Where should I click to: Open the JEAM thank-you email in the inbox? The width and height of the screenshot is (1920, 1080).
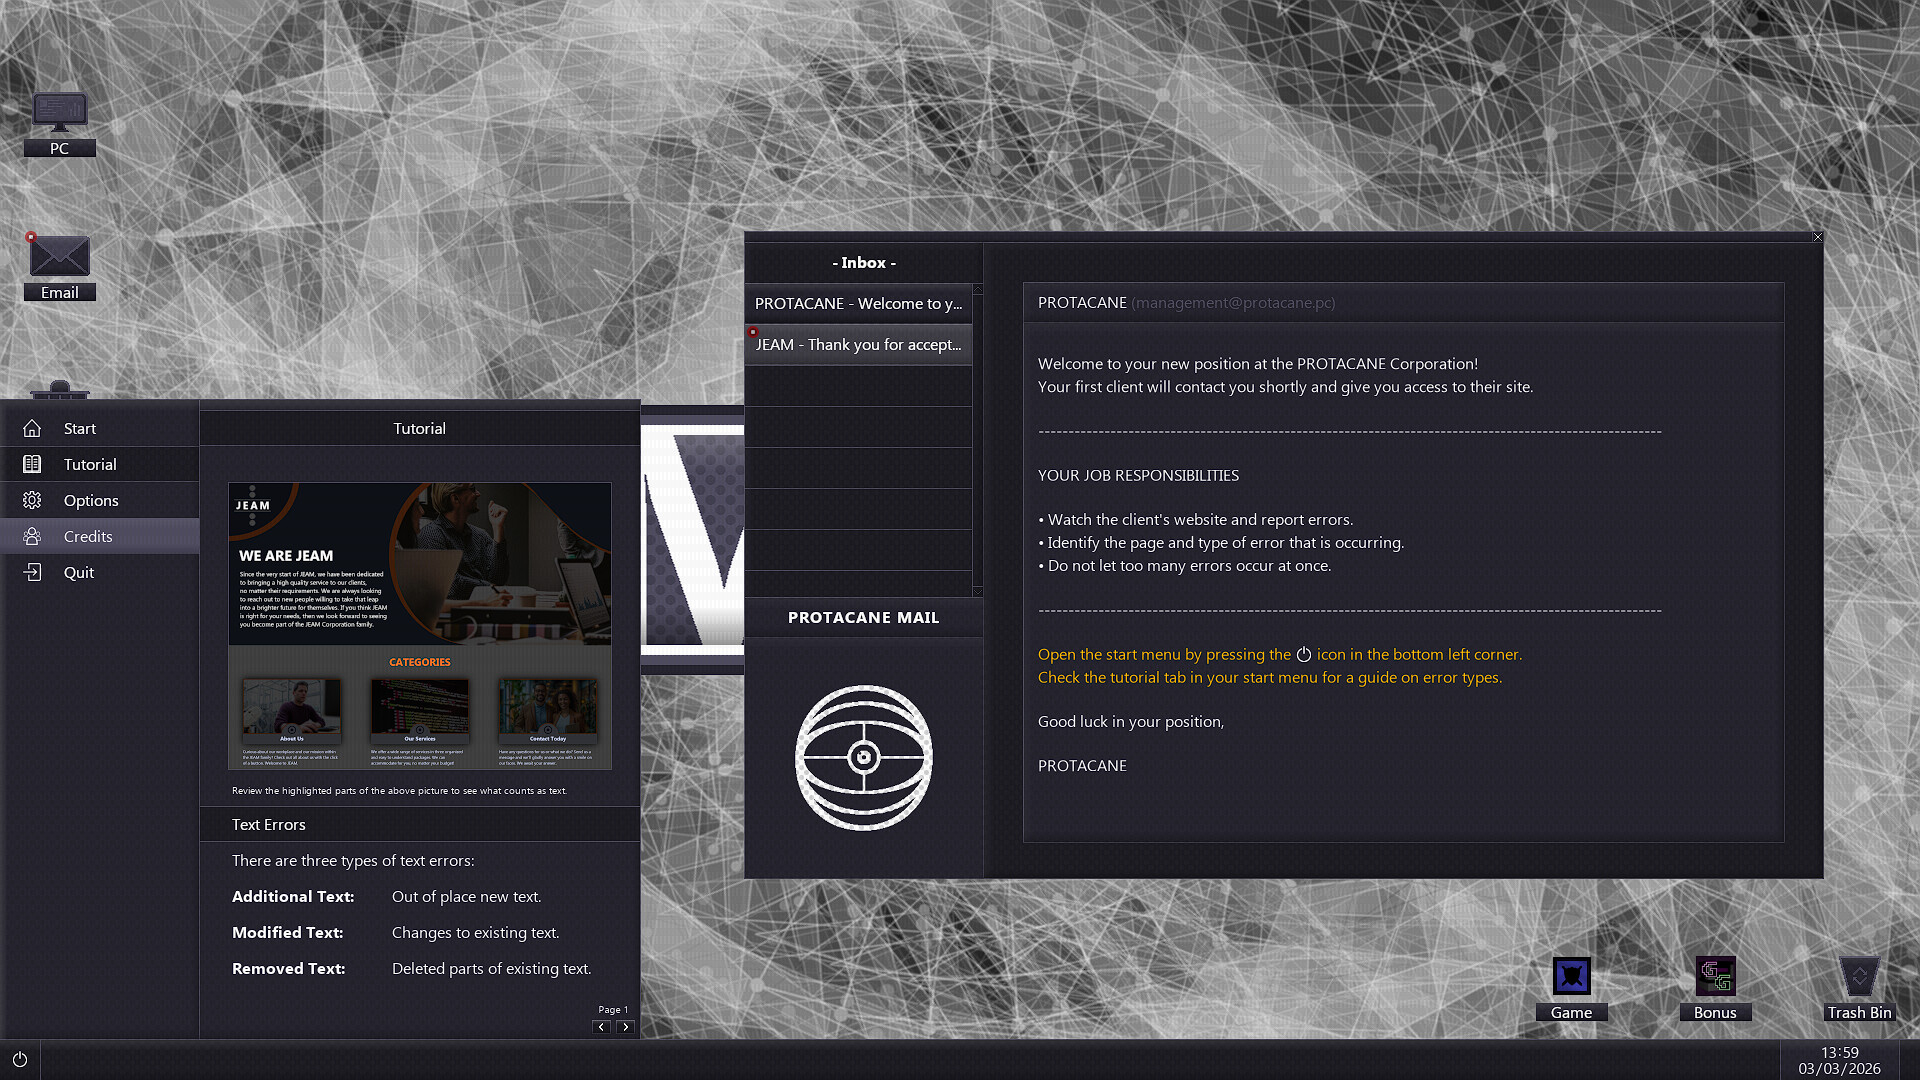click(x=858, y=344)
